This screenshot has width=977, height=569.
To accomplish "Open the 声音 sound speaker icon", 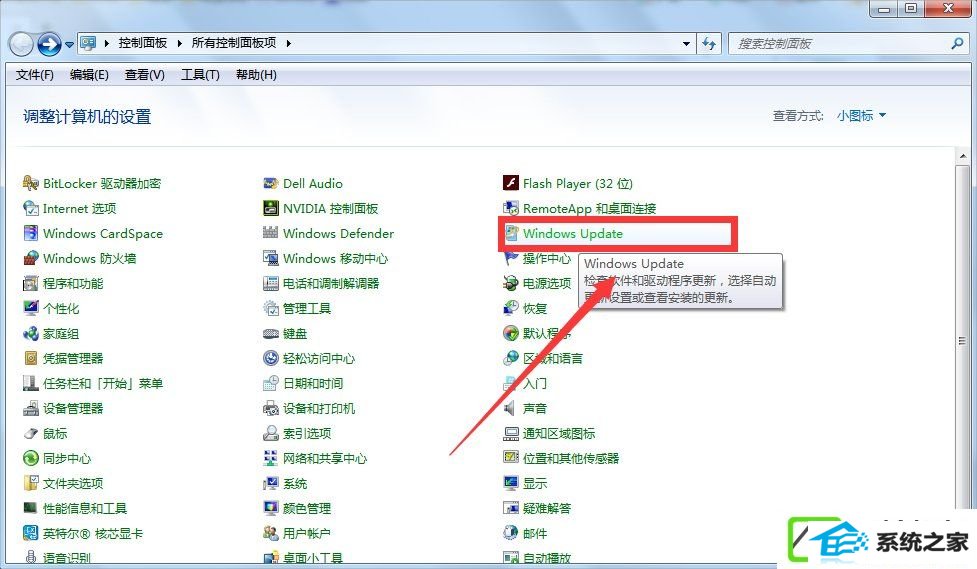I will 511,408.
